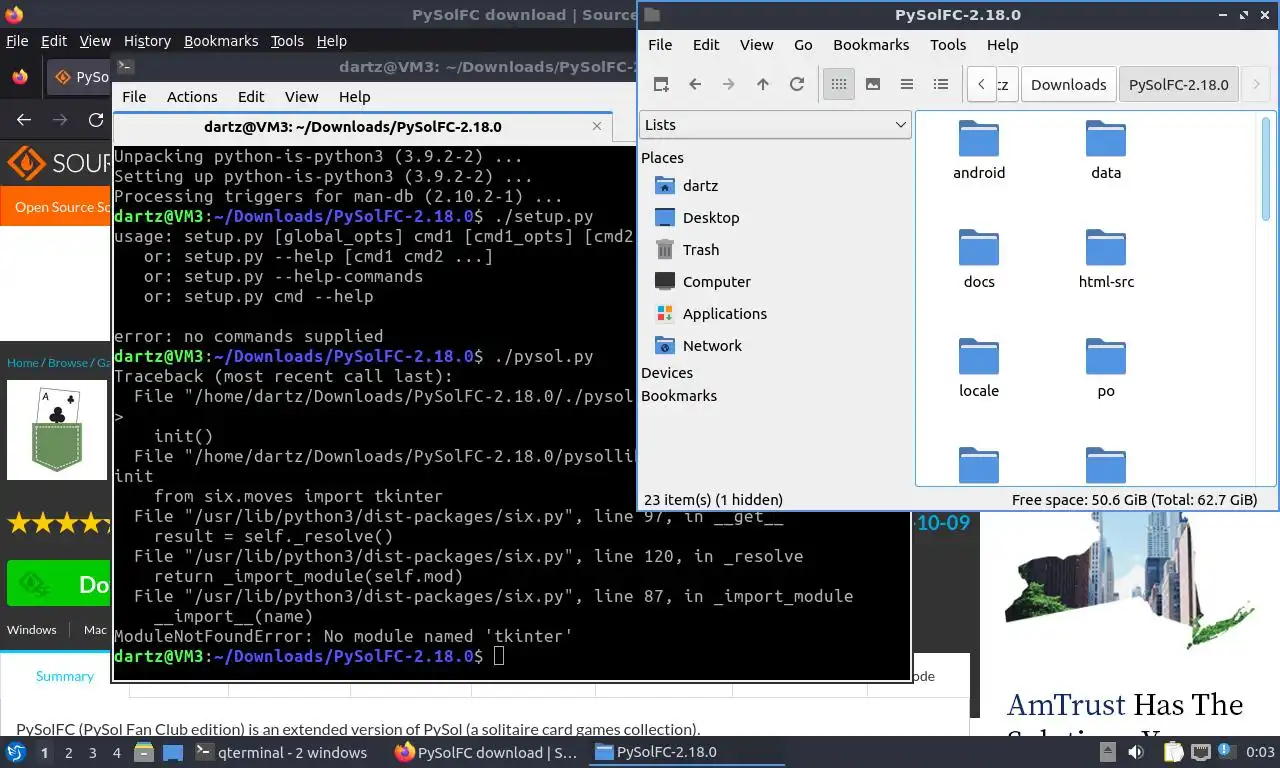Screen dimensions: 1280x768
Task: Open Computer in Places sidebar
Action: pos(716,281)
